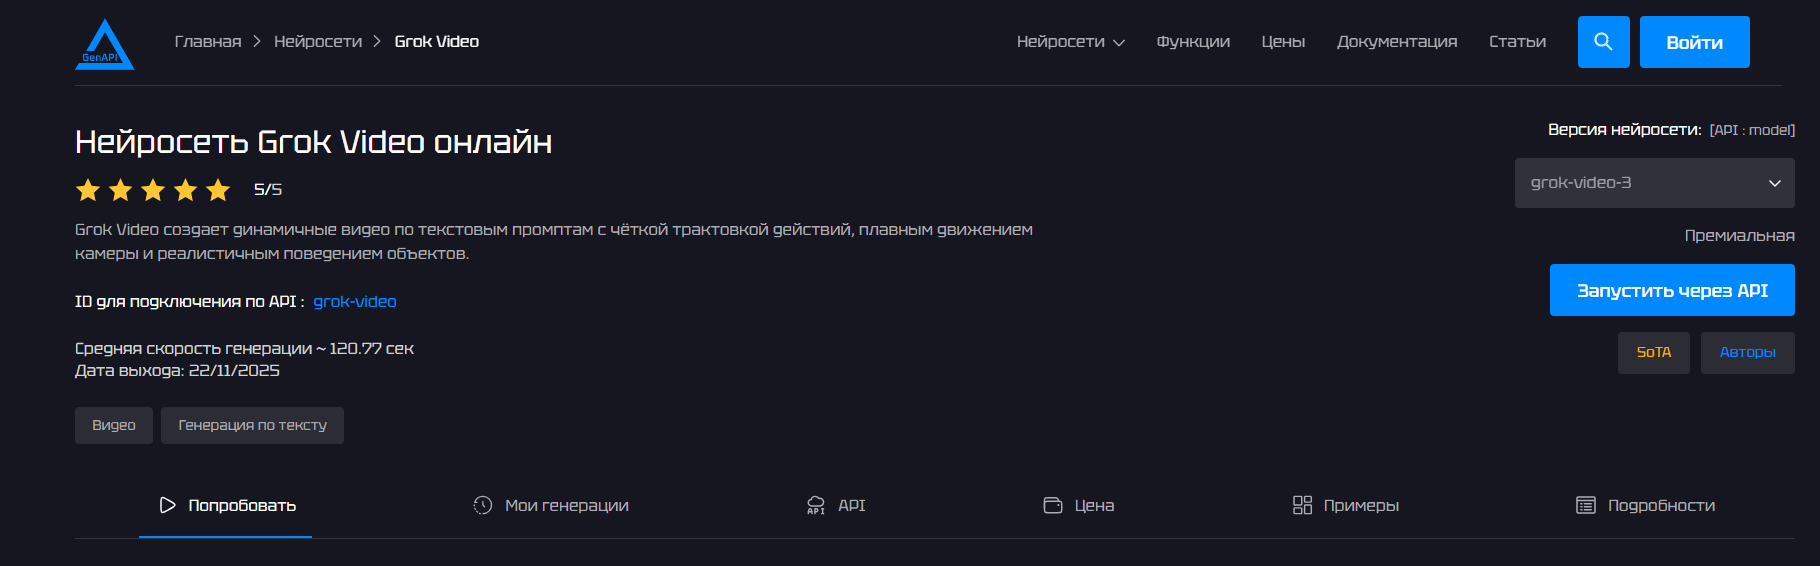Expand the Нейросети navigation dropdown
The width and height of the screenshot is (1820, 566).
1070,42
